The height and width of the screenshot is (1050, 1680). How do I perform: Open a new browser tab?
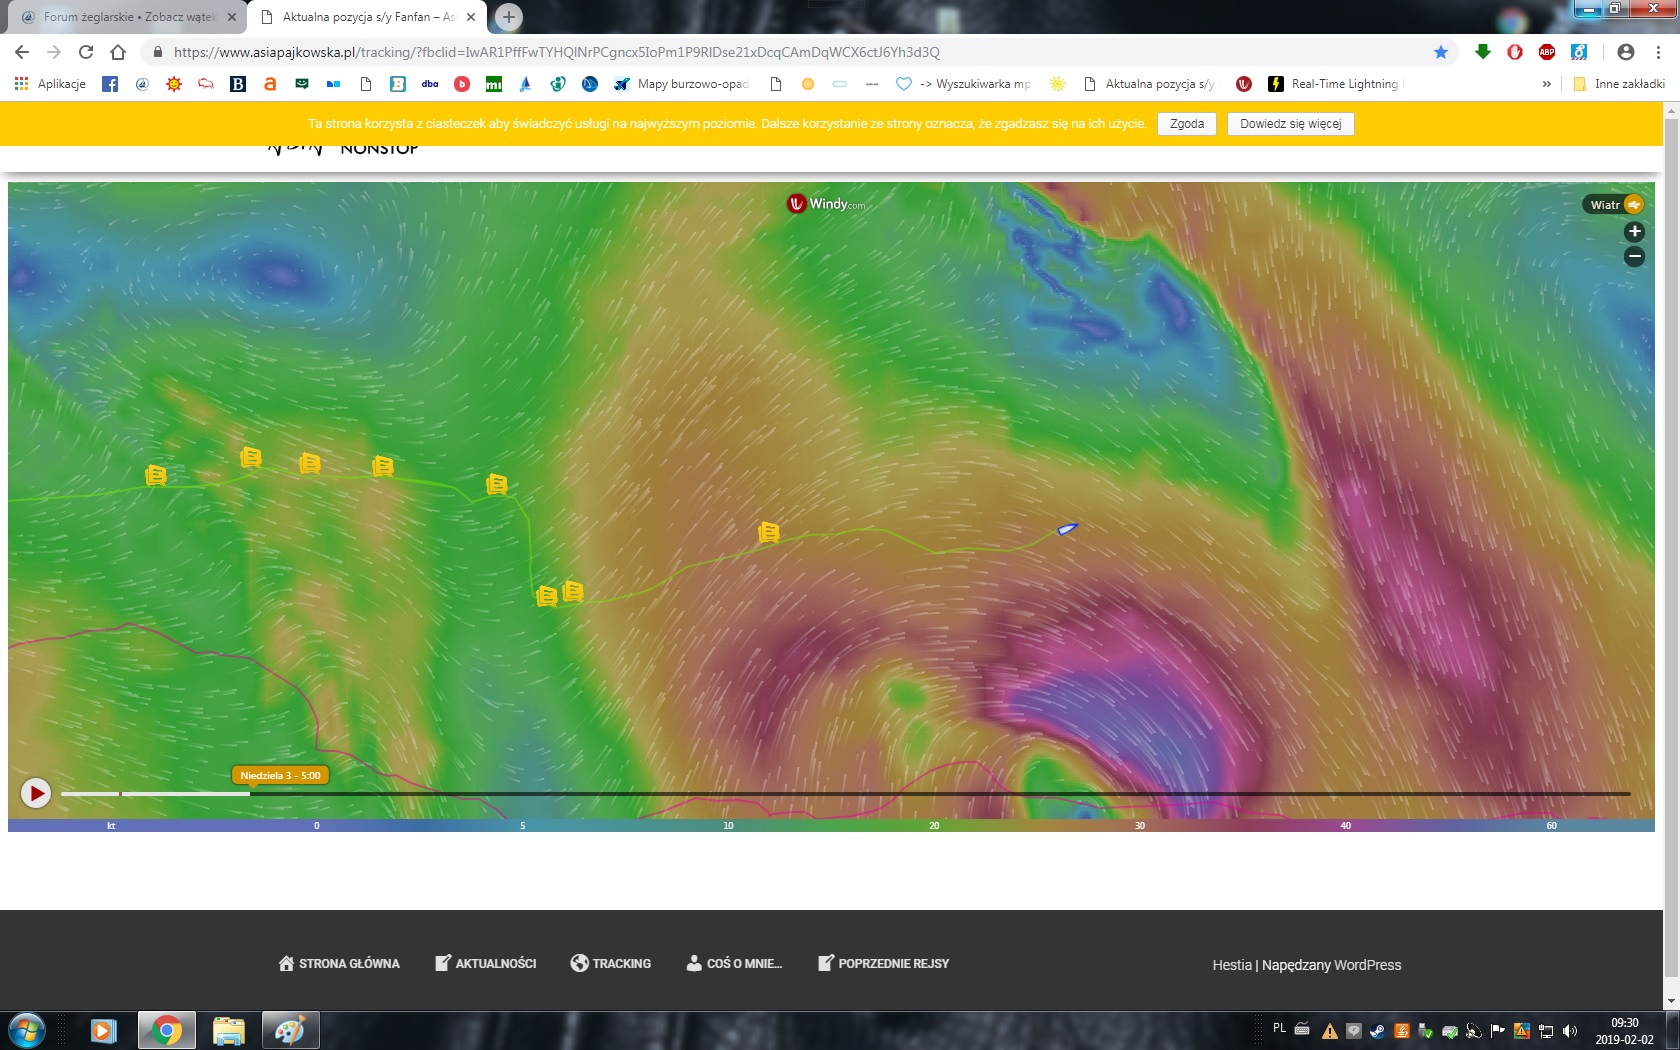(x=508, y=17)
